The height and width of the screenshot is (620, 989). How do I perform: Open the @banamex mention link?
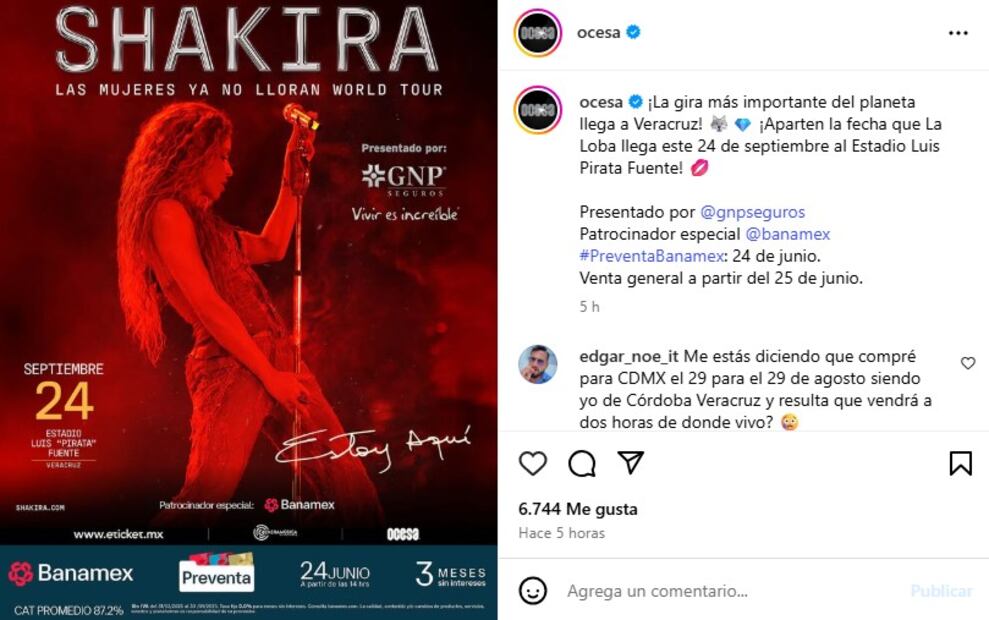pyautogui.click(x=788, y=234)
